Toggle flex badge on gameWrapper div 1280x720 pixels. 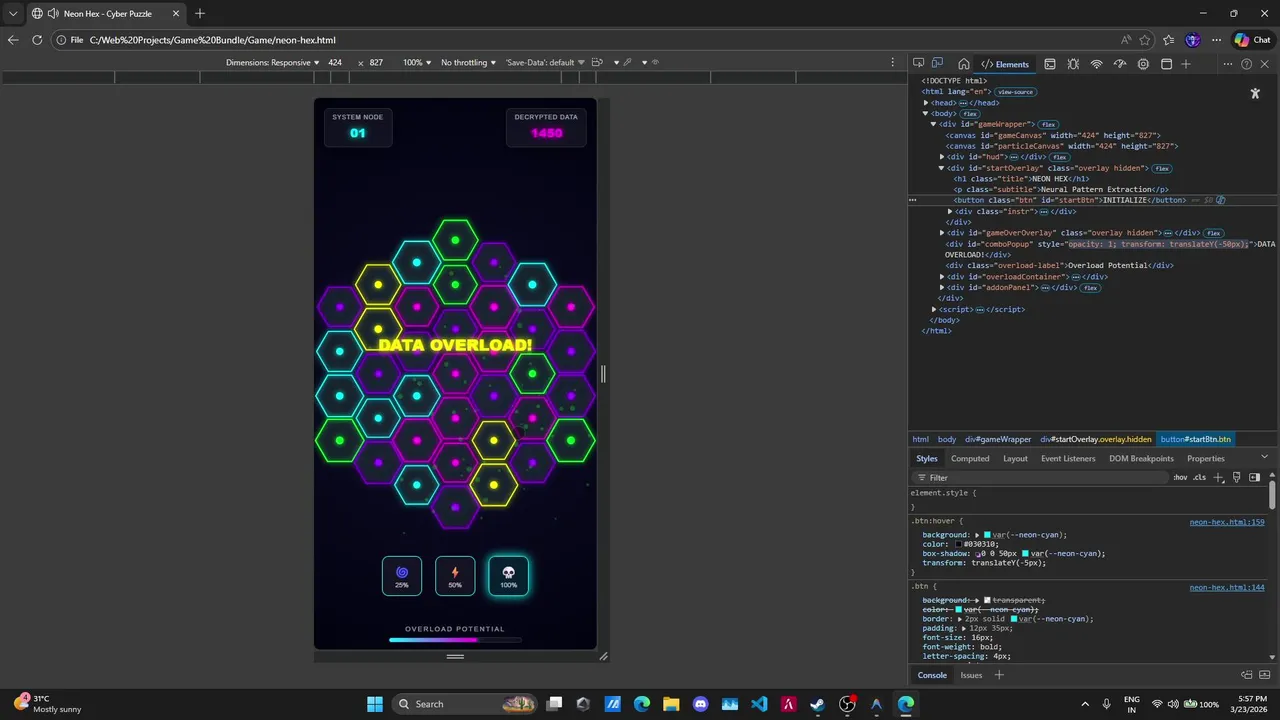[x=1048, y=124]
